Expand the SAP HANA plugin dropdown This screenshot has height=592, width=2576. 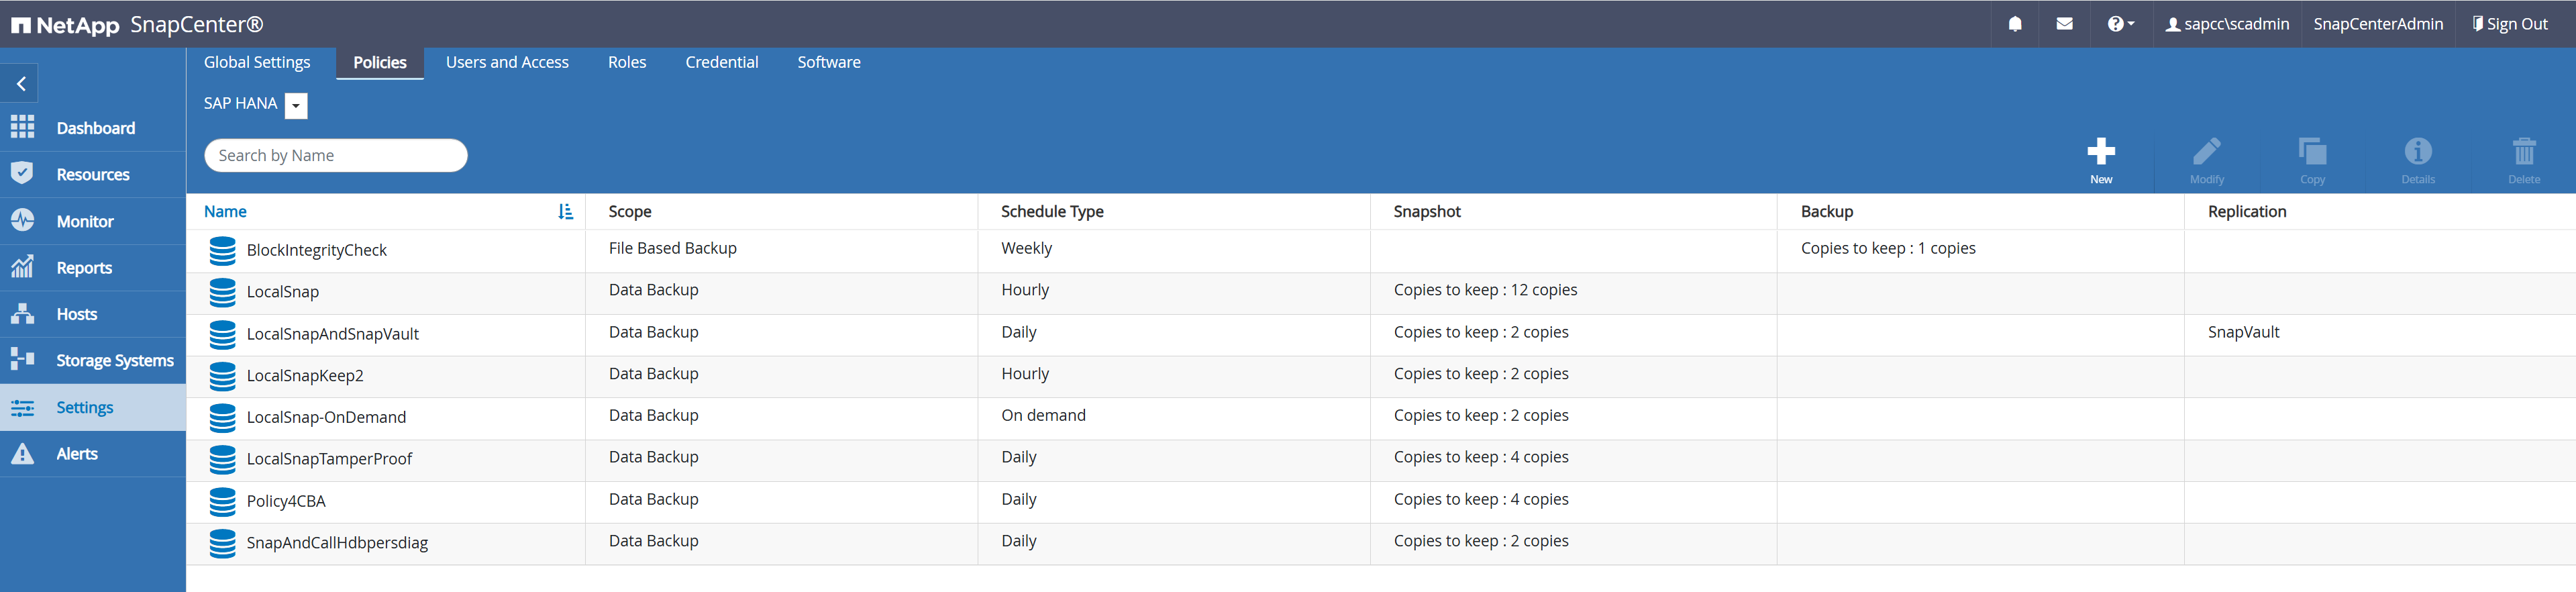tap(296, 106)
